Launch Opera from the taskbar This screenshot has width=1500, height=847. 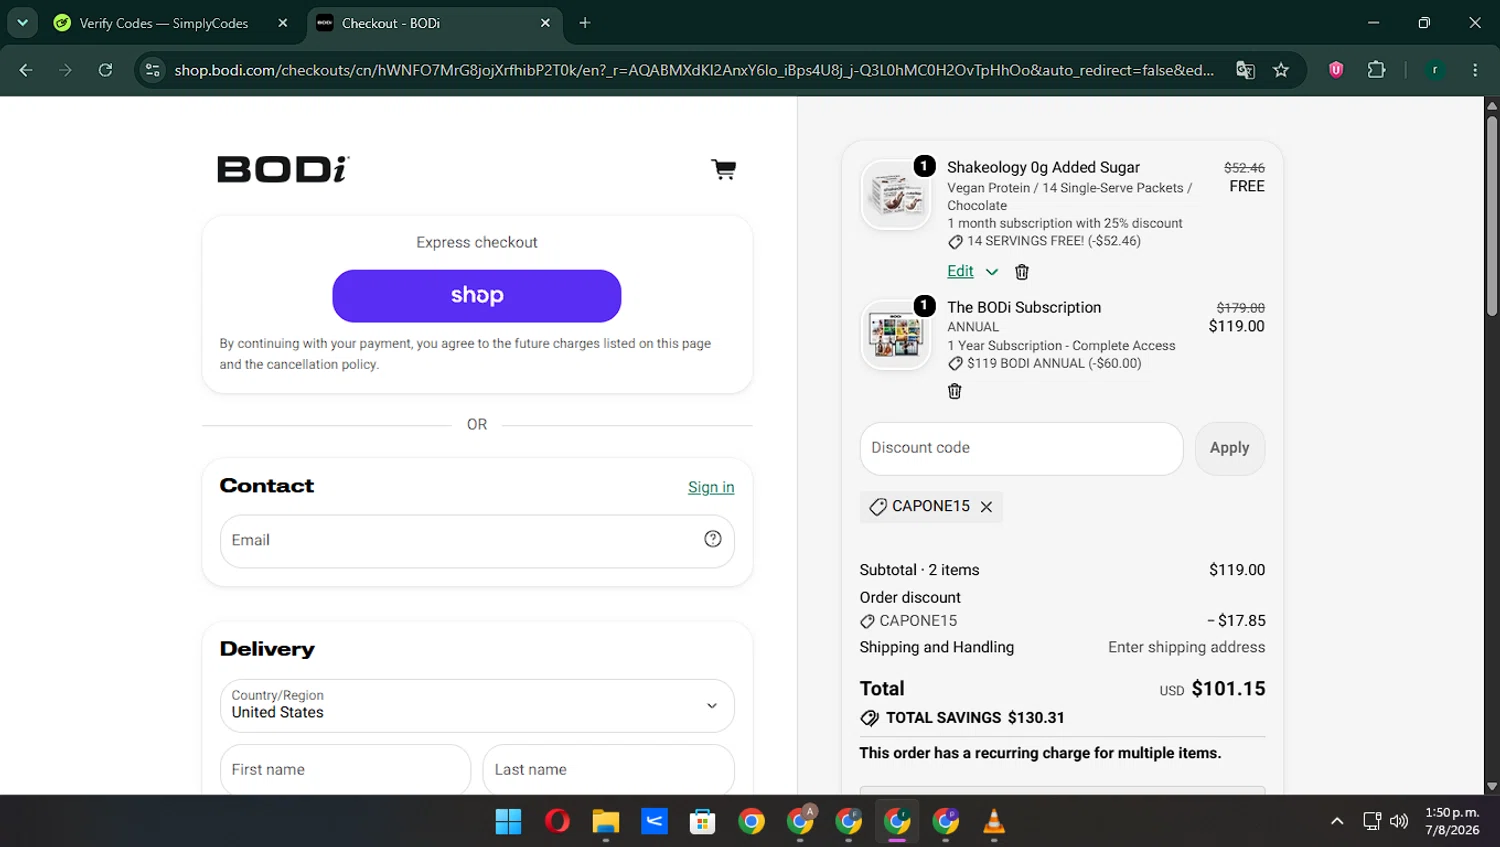[x=557, y=822]
